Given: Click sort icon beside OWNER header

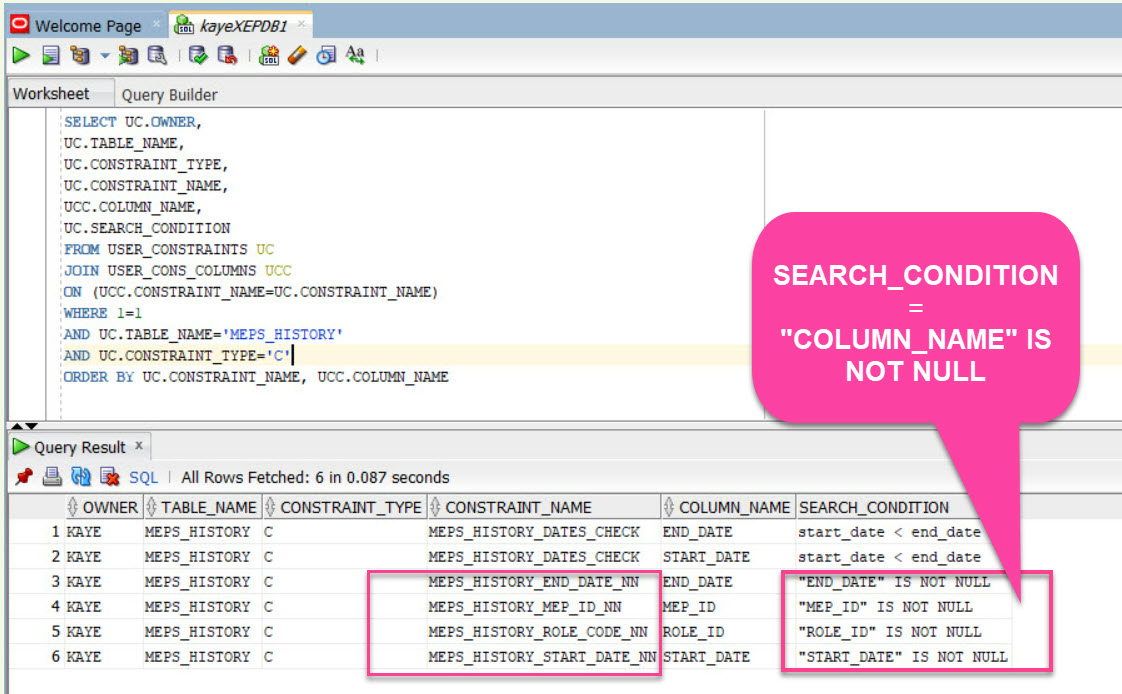Looking at the screenshot, I should (72, 507).
